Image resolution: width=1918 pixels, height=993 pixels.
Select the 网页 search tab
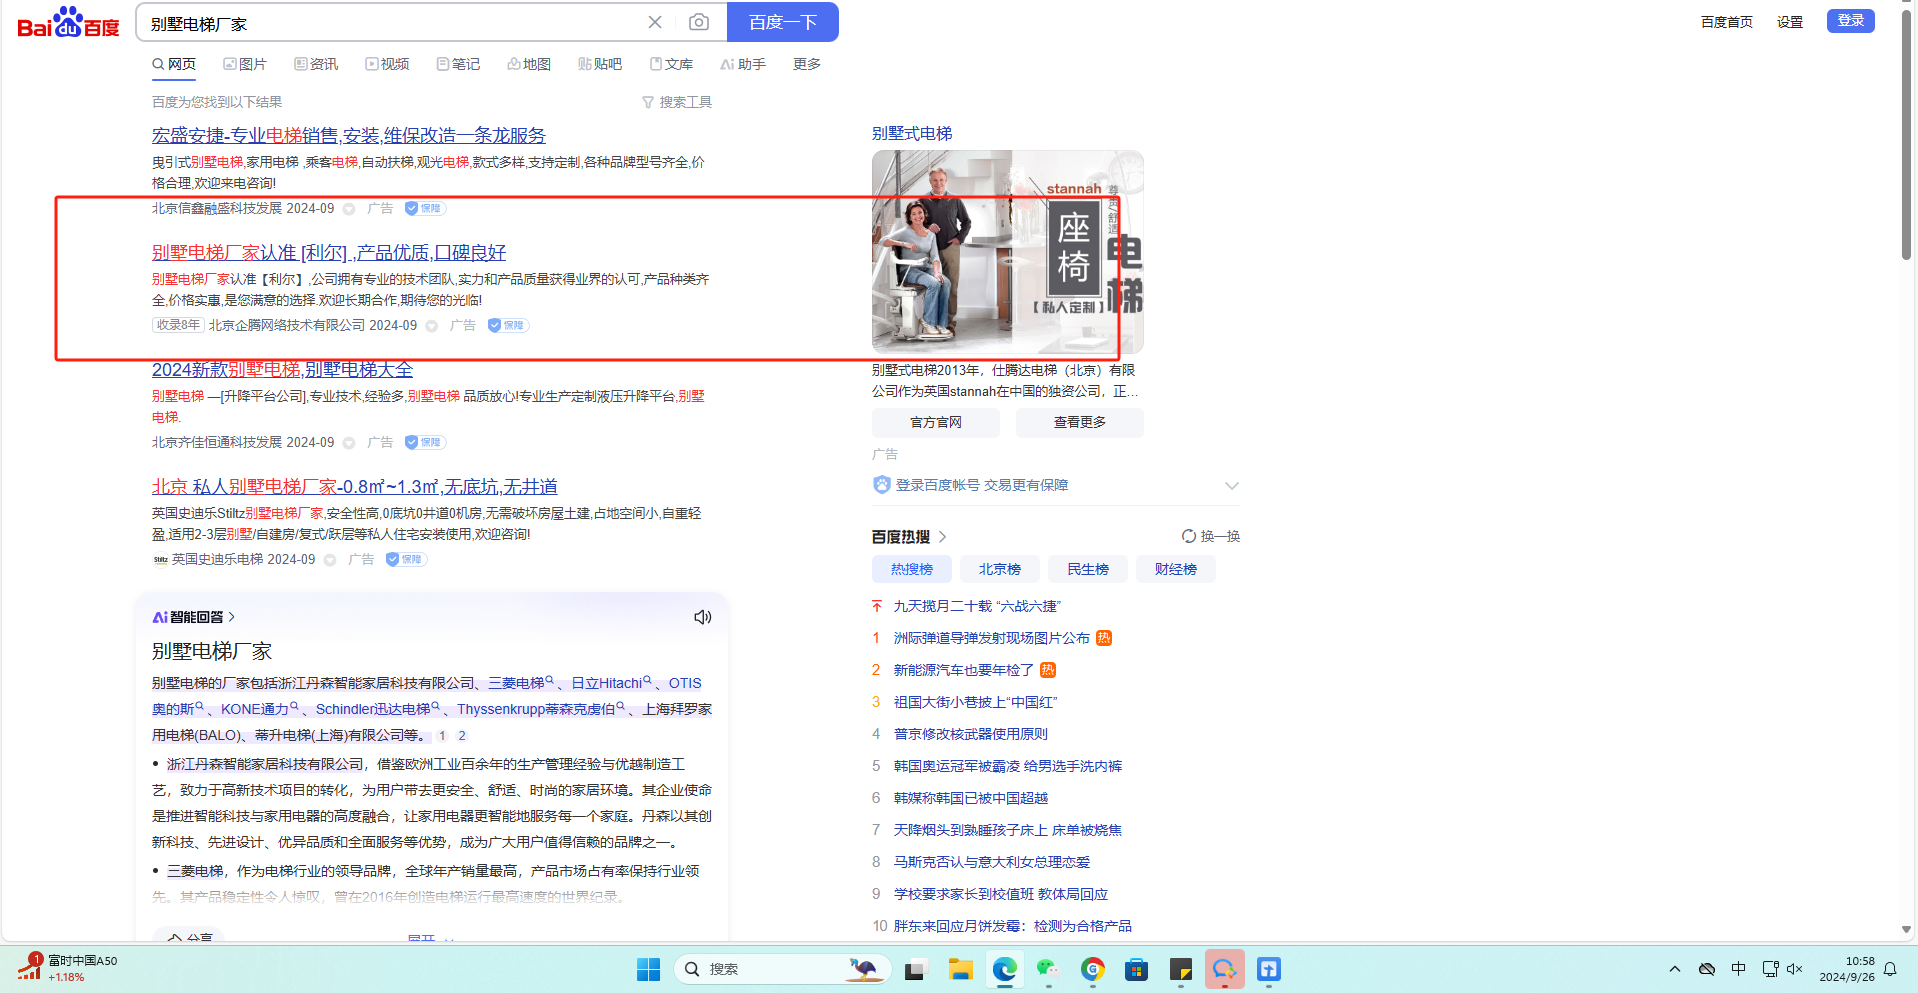coord(174,64)
